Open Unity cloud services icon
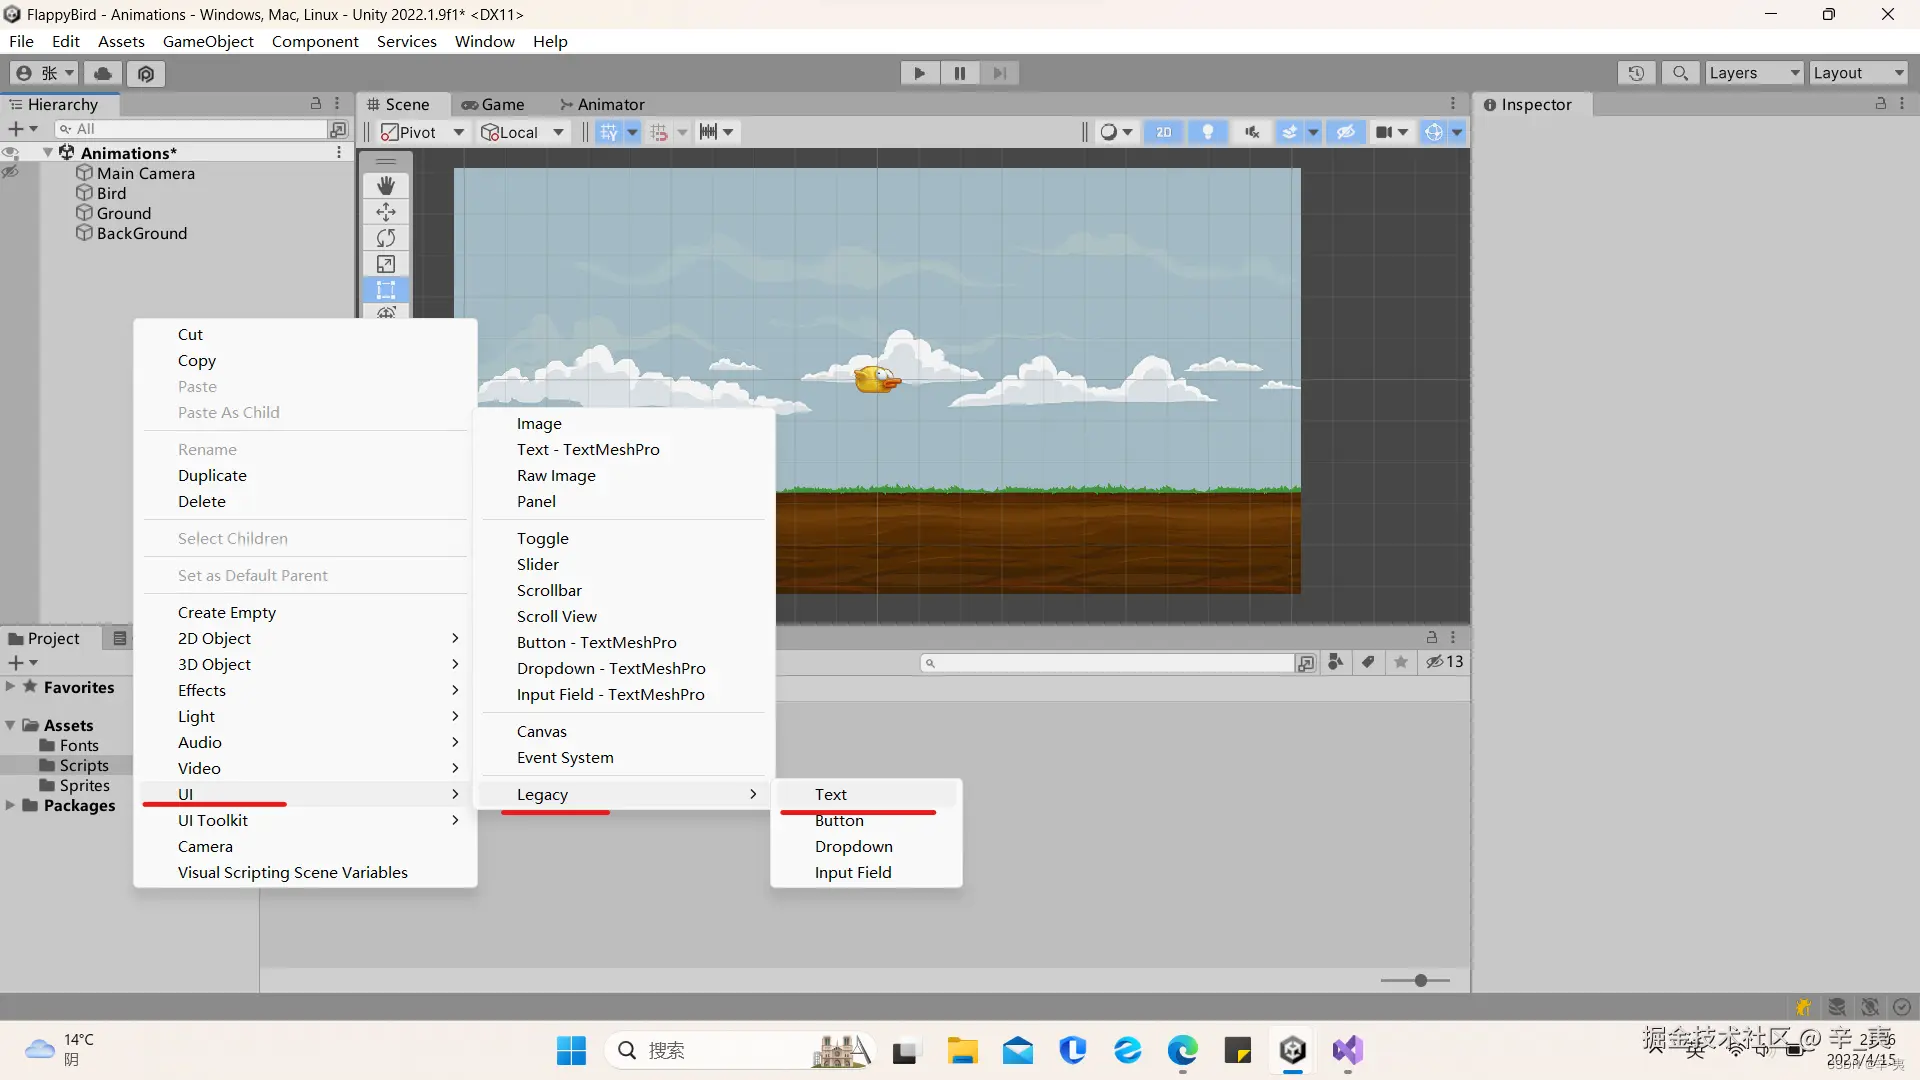 pos(103,73)
